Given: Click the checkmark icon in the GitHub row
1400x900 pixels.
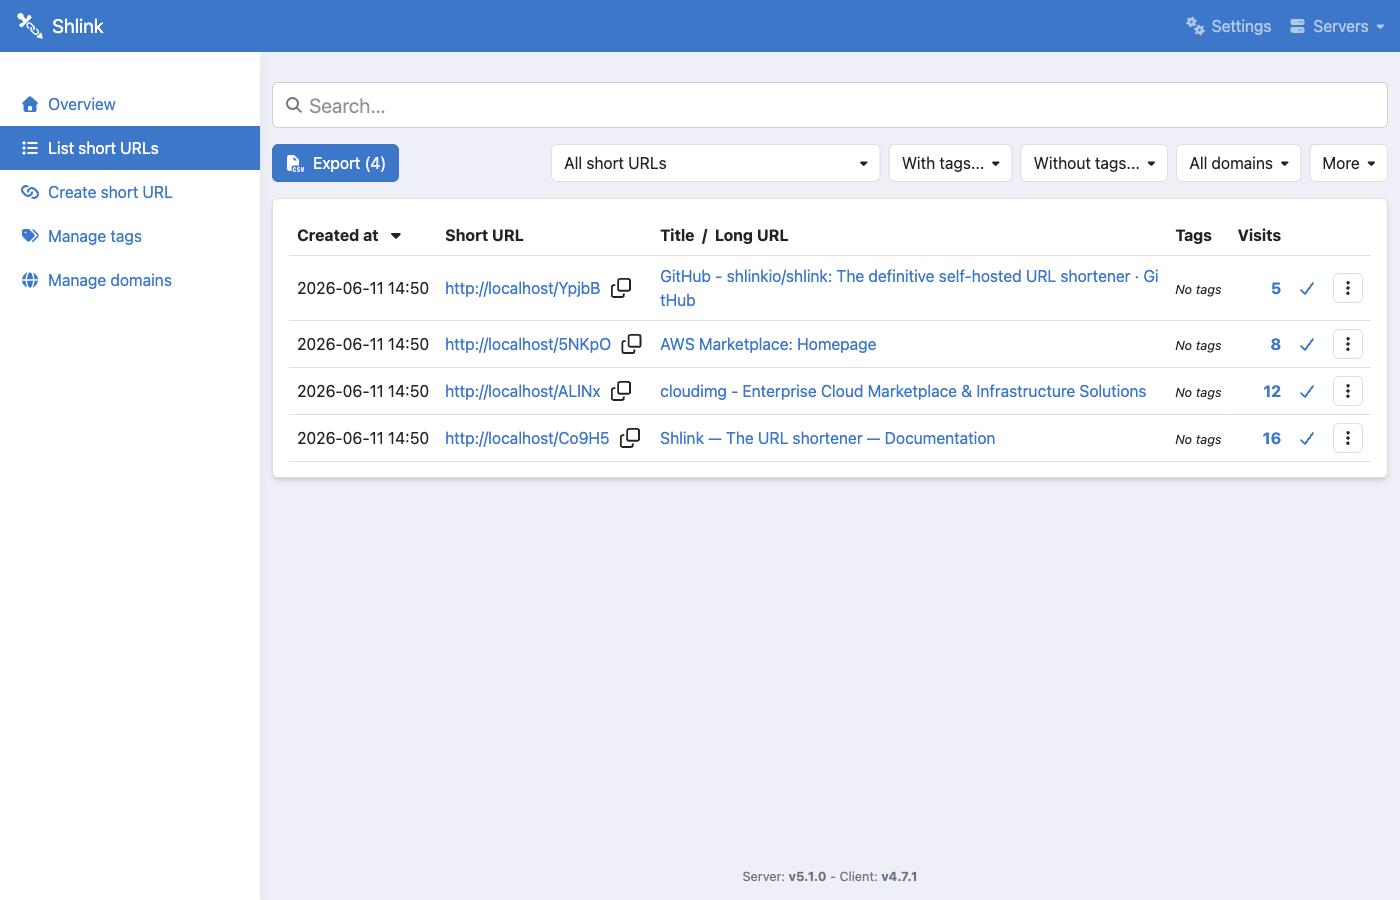Looking at the screenshot, I should pyautogui.click(x=1306, y=289).
